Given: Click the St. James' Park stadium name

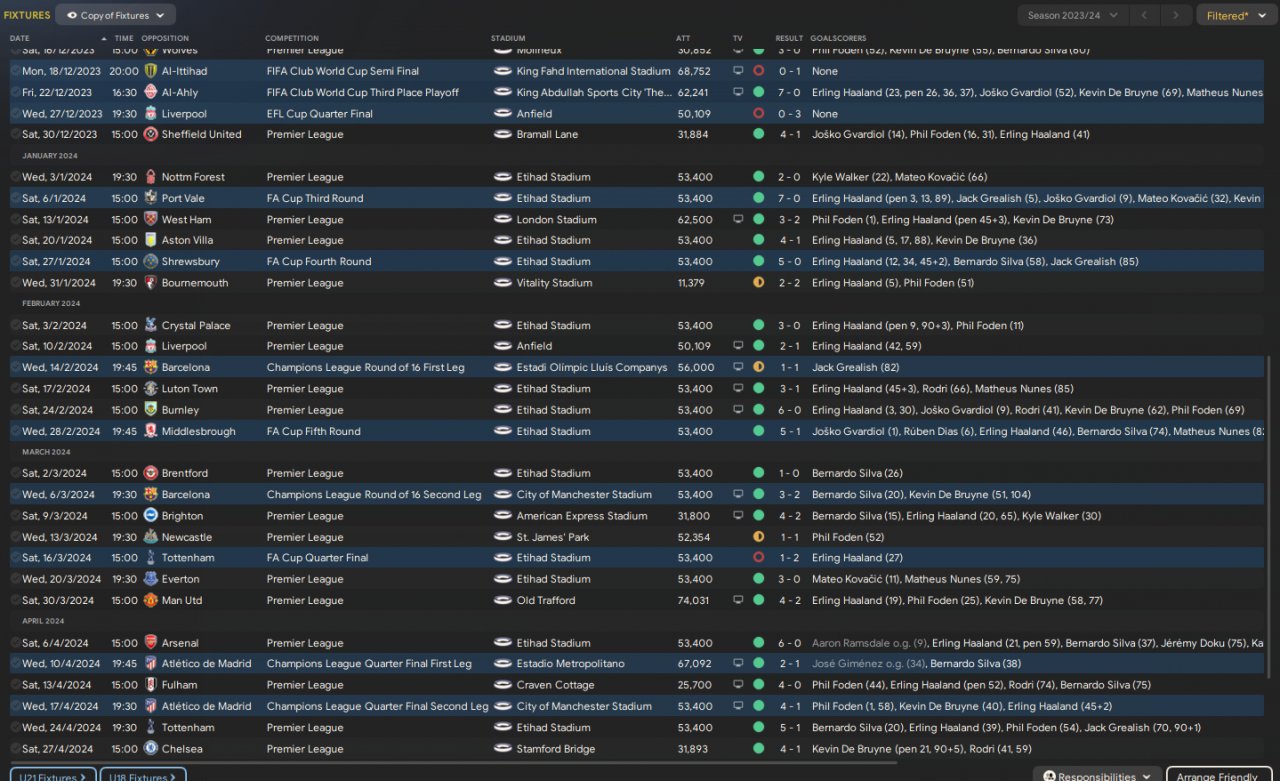Looking at the screenshot, I should pyautogui.click(x=553, y=537).
